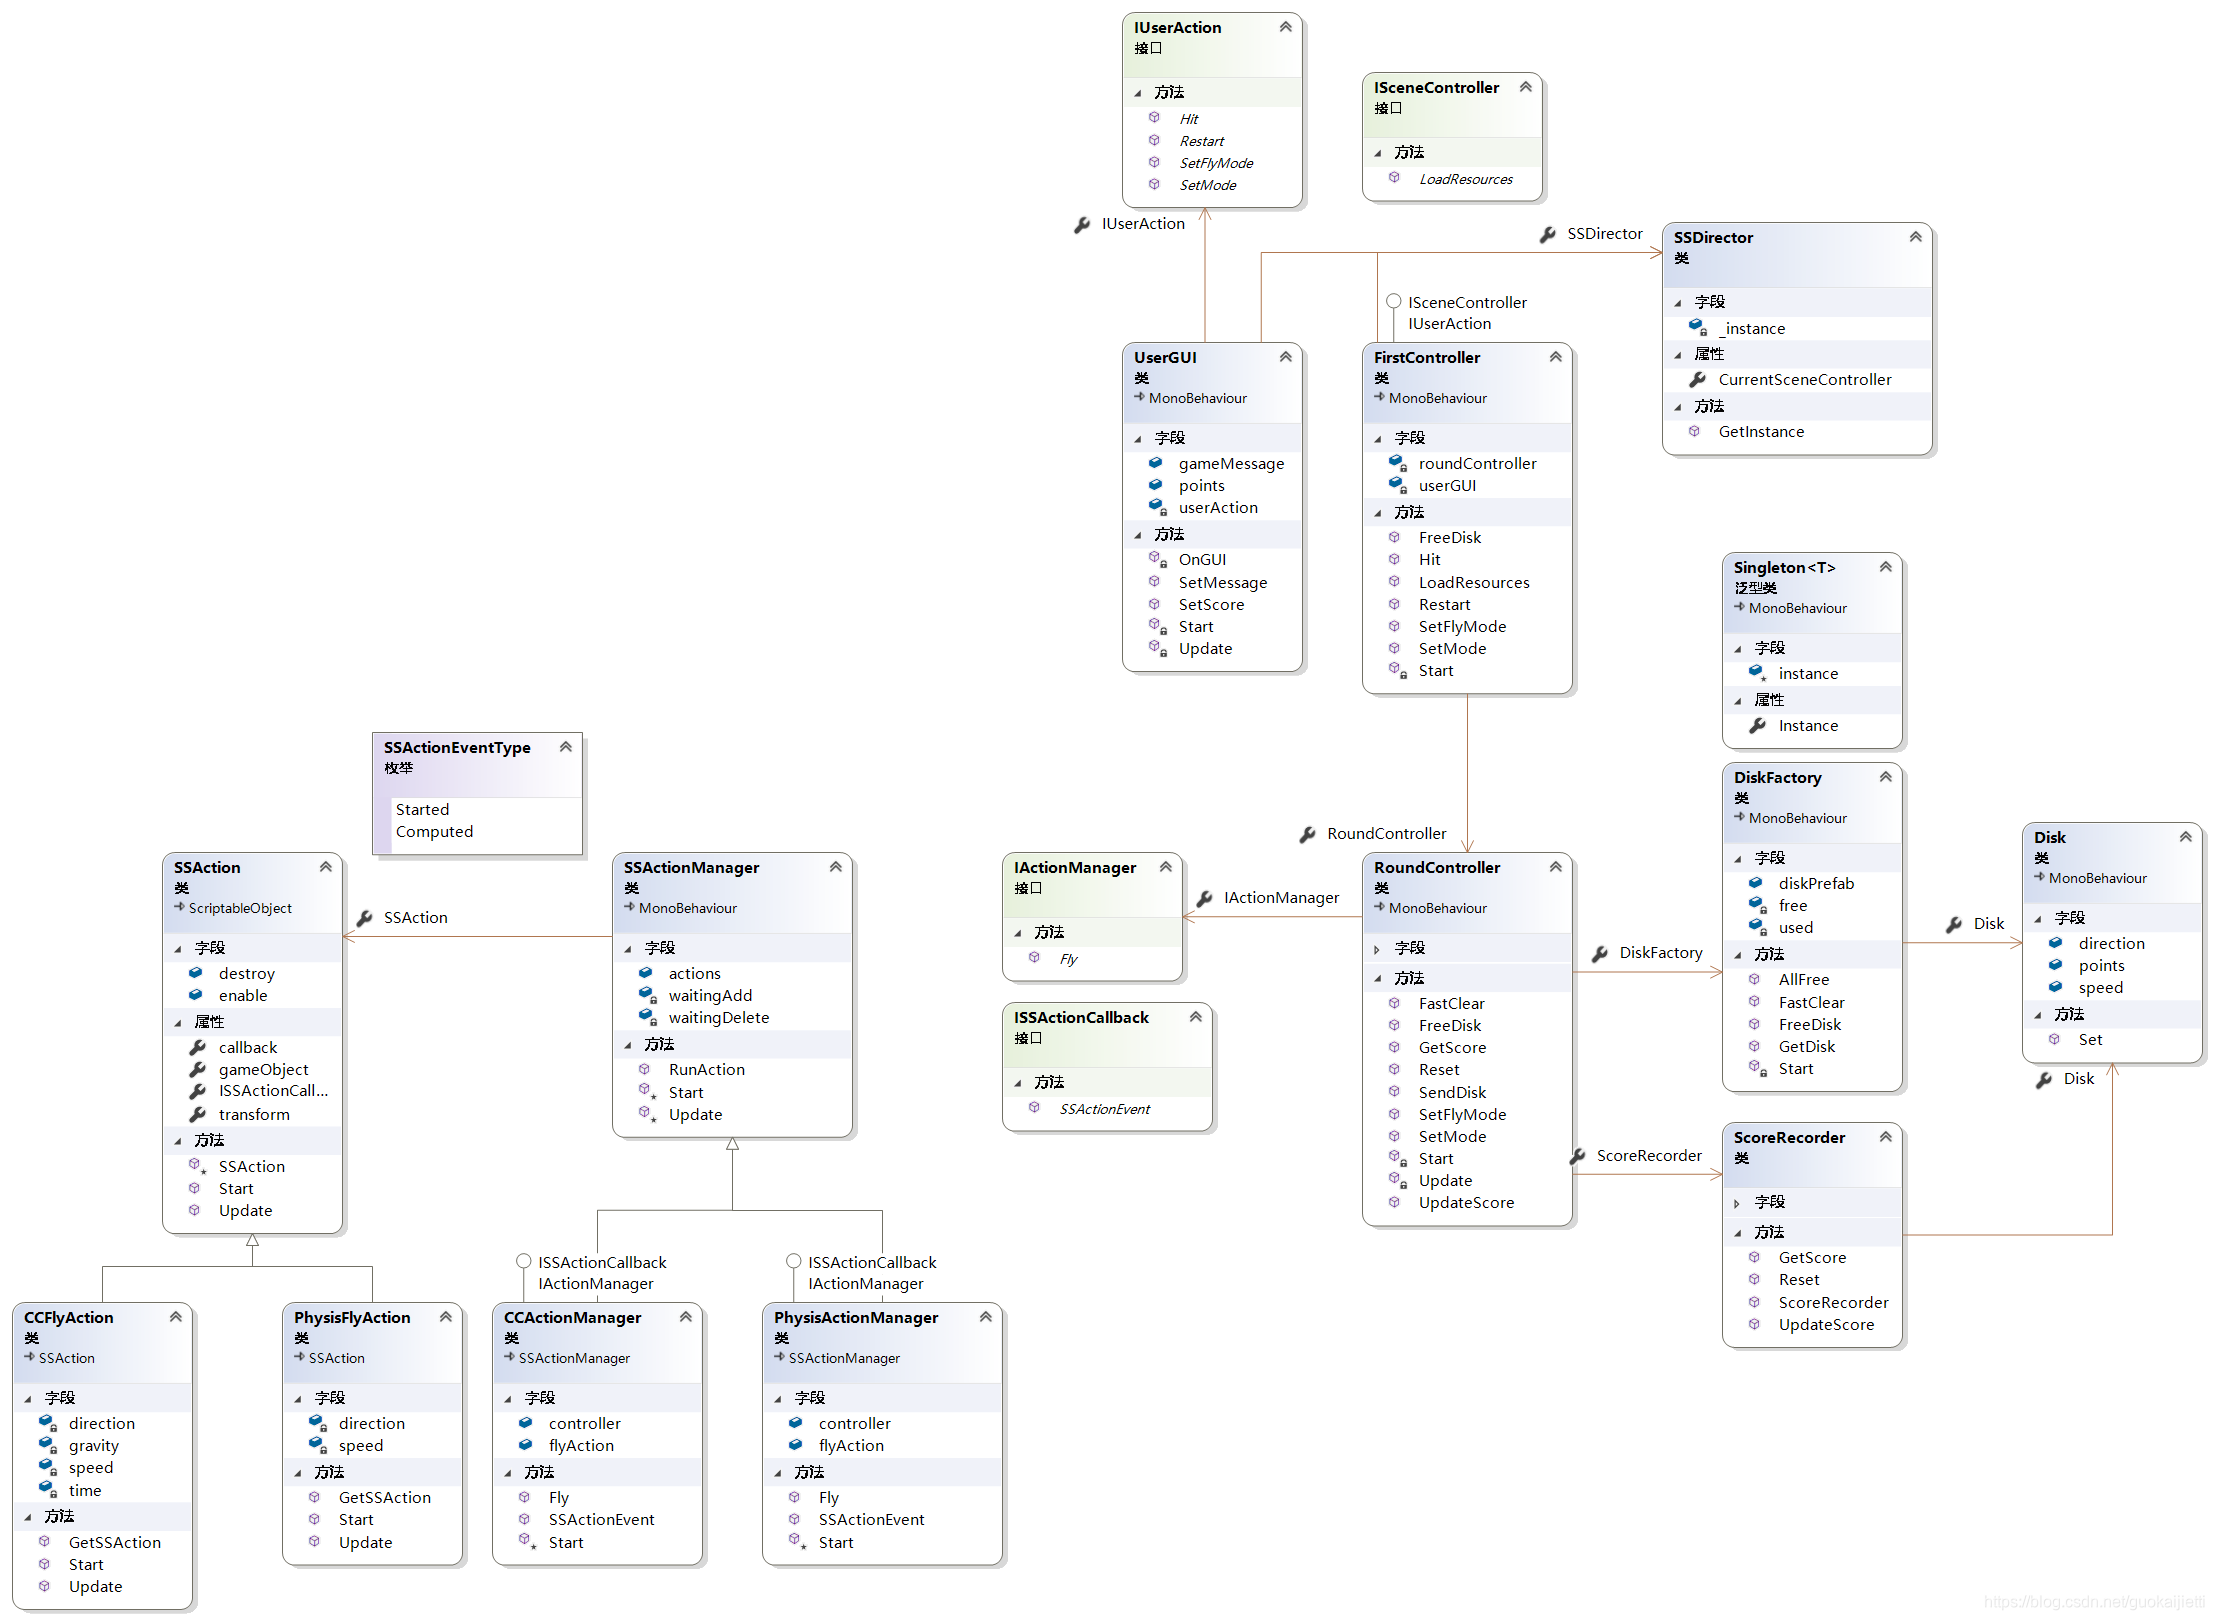Screen dimensions: 2214x1620
Task: Click the wrench icon beside CurrentSceneController
Action: pyautogui.click(x=1697, y=380)
